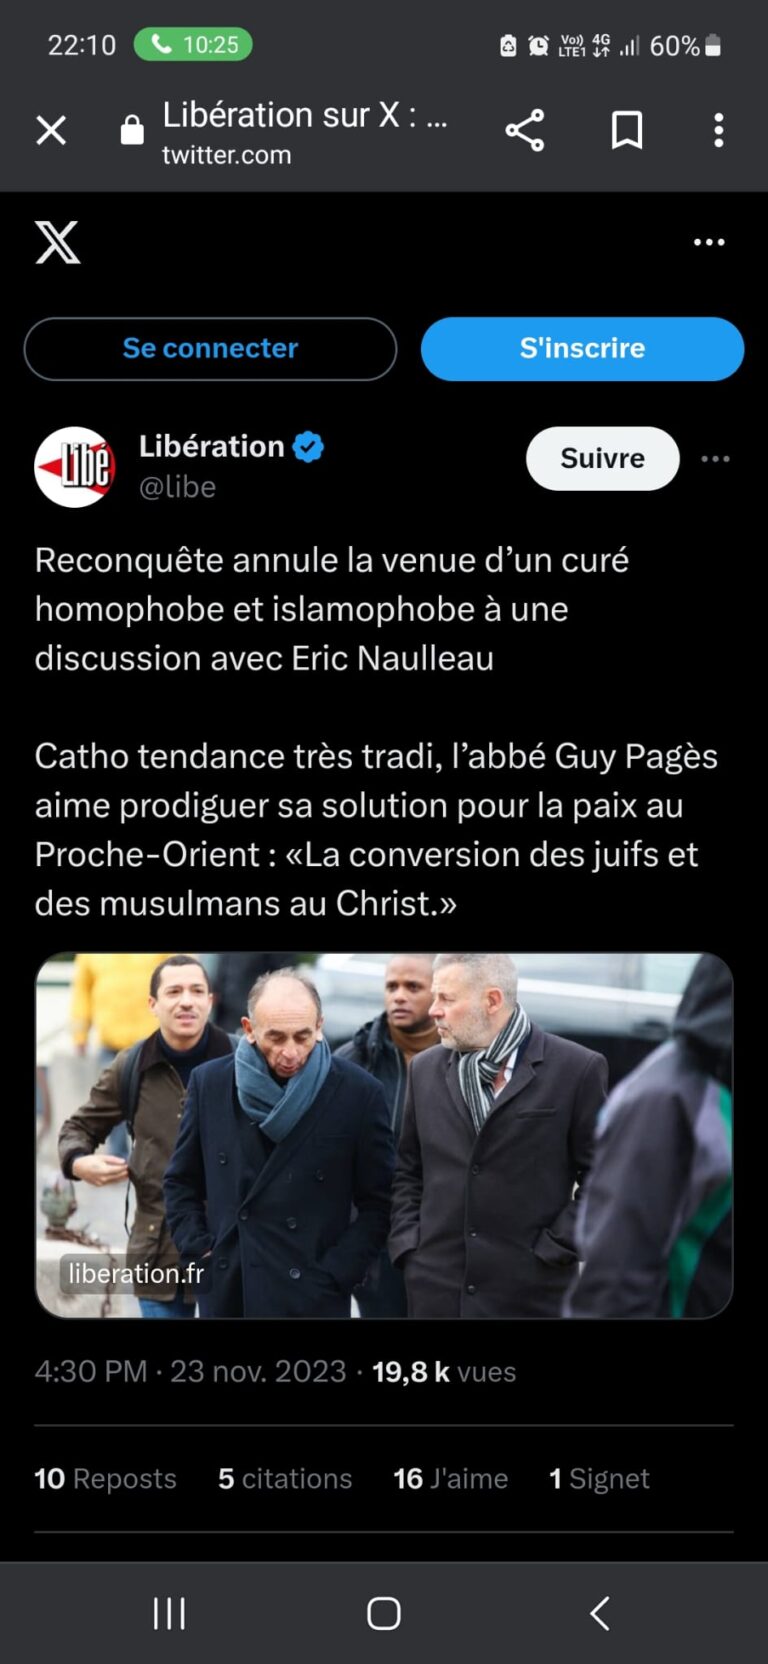768x1664 pixels.
Task: Open the X header more options menu
Action: pyautogui.click(x=709, y=242)
